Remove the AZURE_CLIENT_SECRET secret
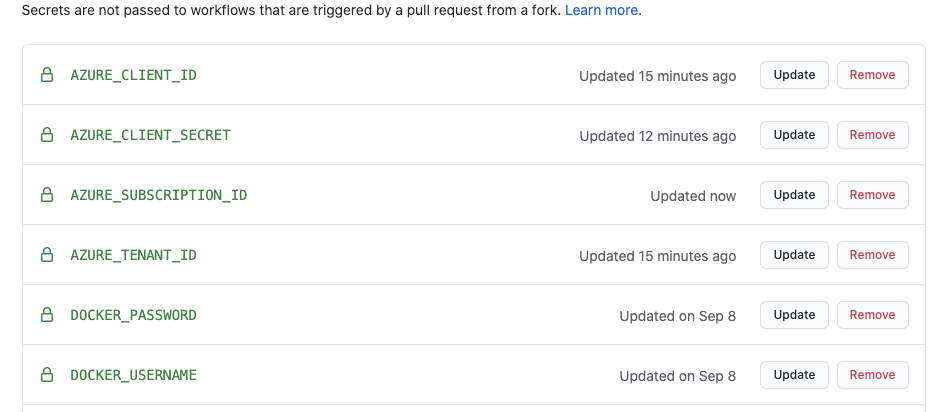The height and width of the screenshot is (412, 947). 872,135
